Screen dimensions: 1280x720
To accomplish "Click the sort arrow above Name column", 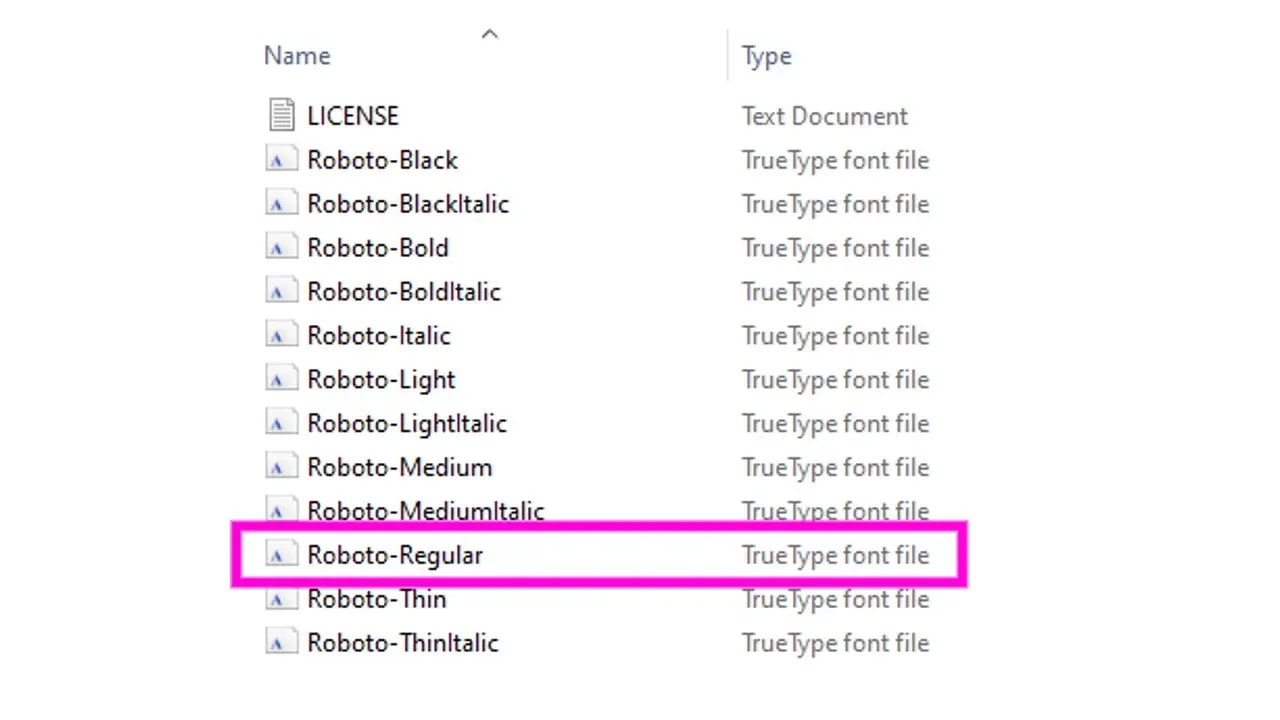I will (x=489, y=35).
